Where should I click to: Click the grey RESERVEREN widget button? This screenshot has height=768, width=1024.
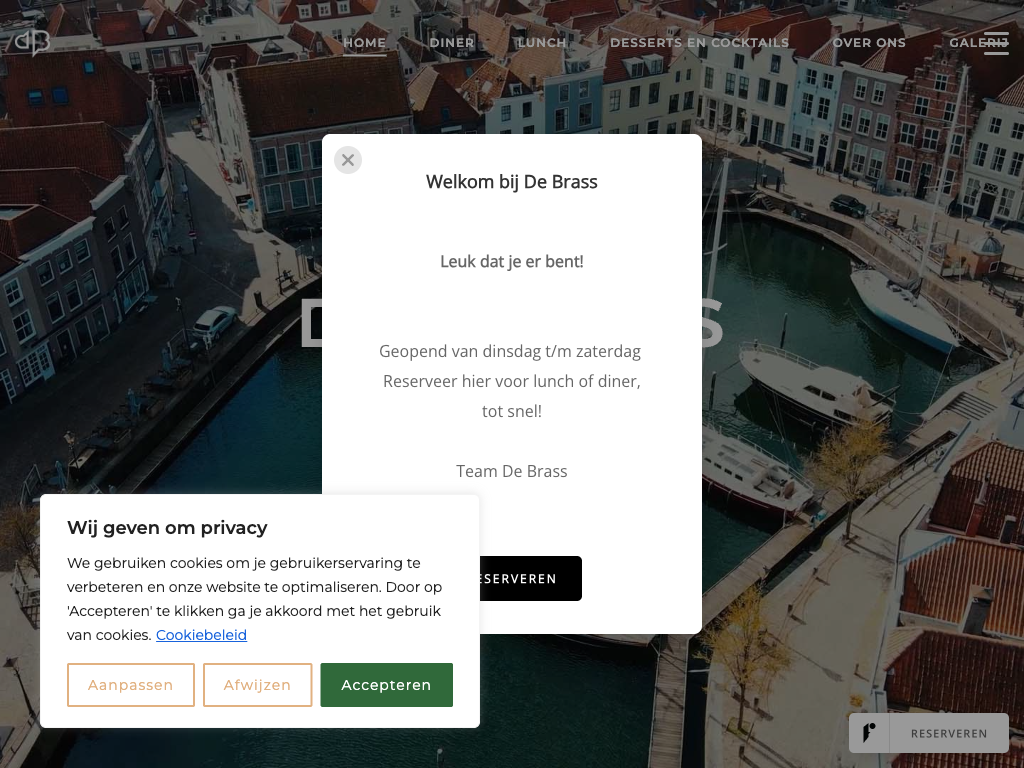(x=948, y=733)
